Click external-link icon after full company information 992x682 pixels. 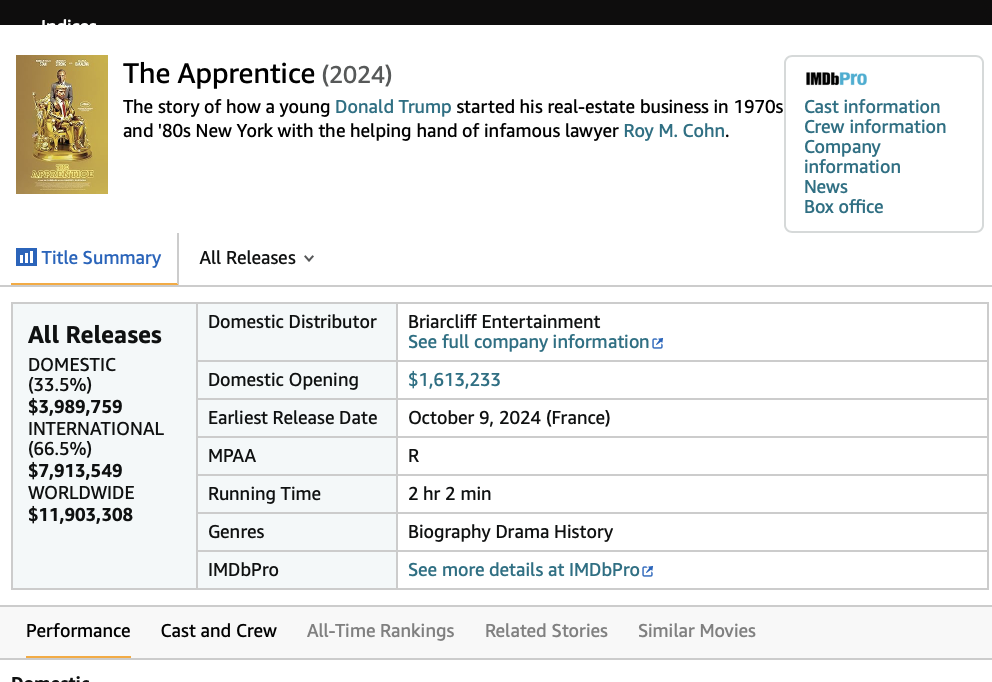point(658,343)
